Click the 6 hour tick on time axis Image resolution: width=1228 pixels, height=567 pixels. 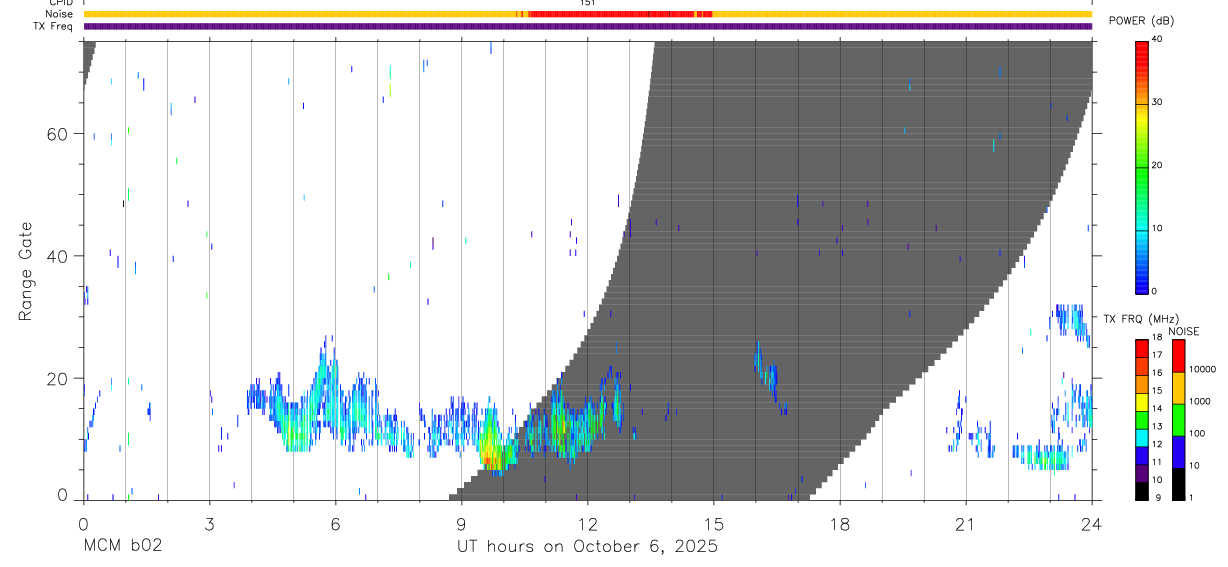point(335,524)
